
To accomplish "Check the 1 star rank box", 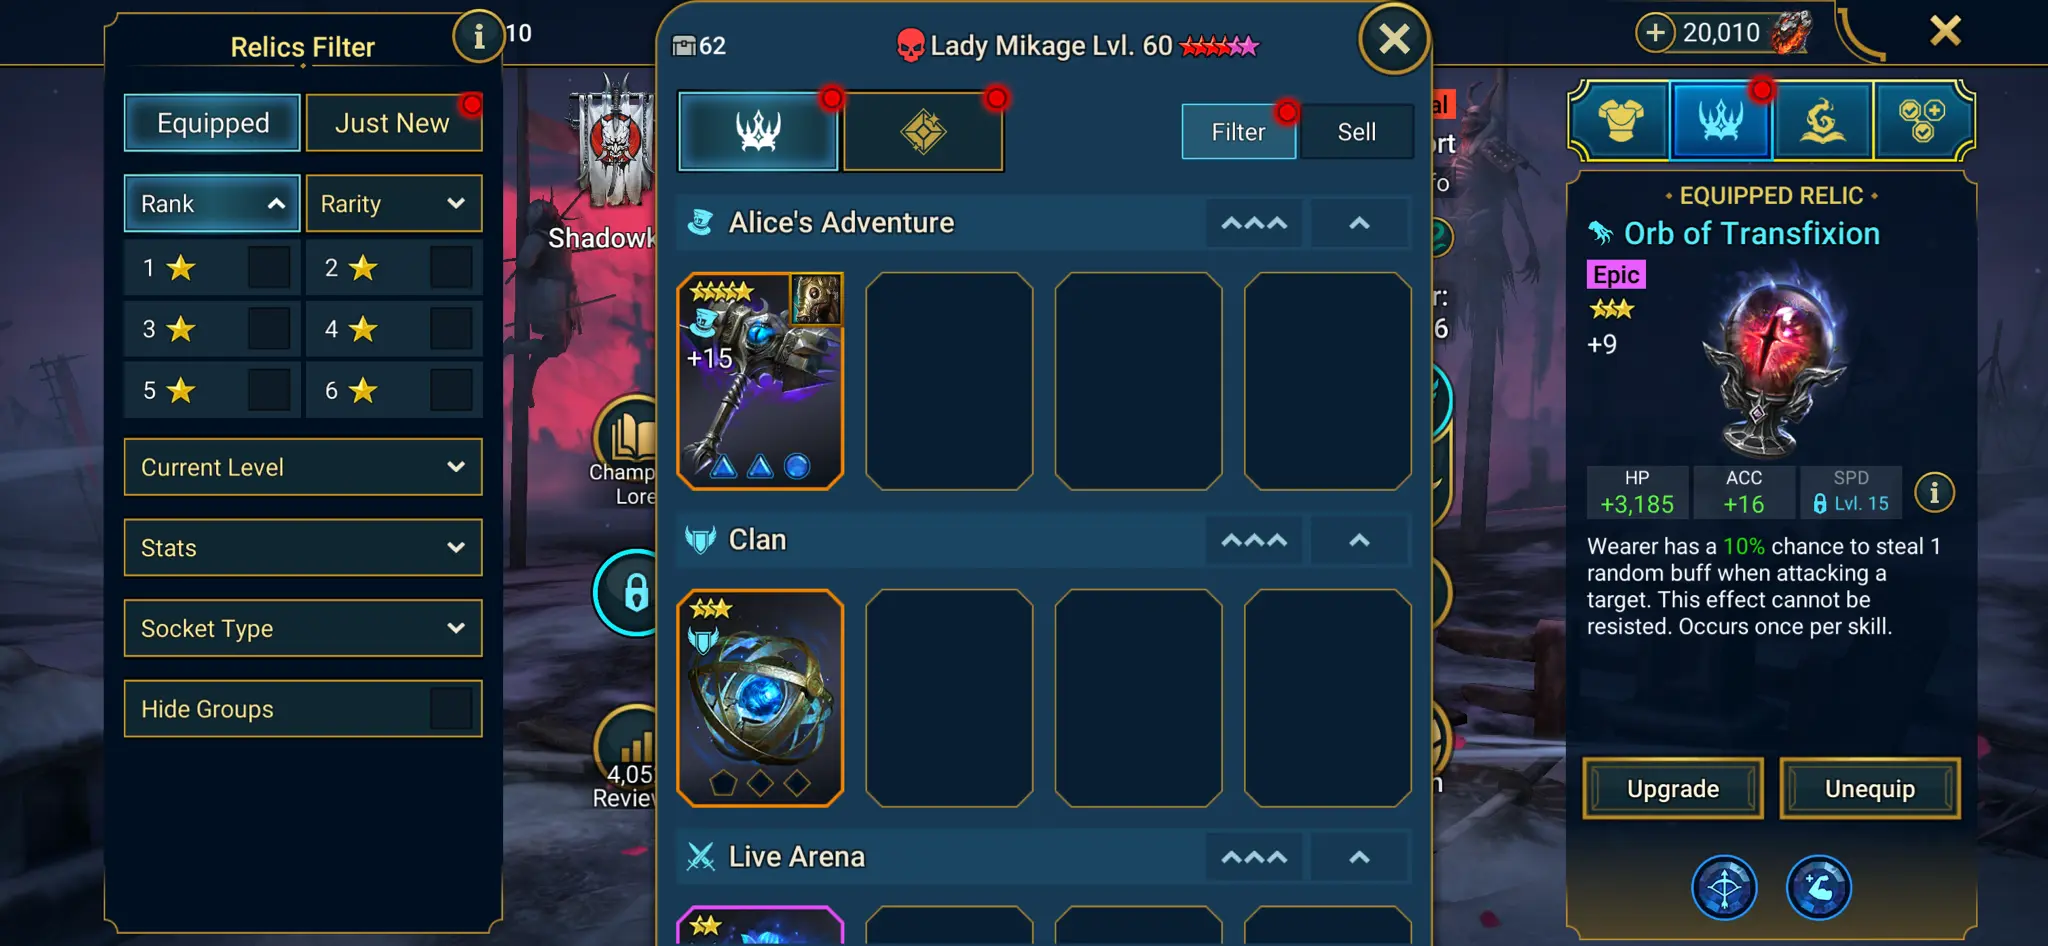I will click(x=269, y=267).
